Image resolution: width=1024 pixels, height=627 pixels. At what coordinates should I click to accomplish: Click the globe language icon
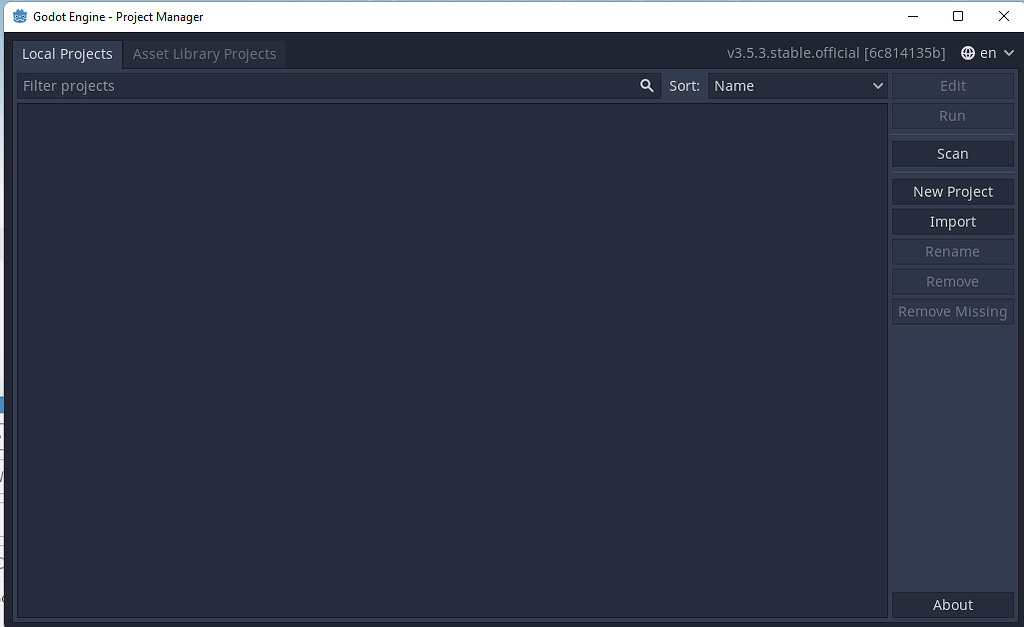click(x=968, y=53)
